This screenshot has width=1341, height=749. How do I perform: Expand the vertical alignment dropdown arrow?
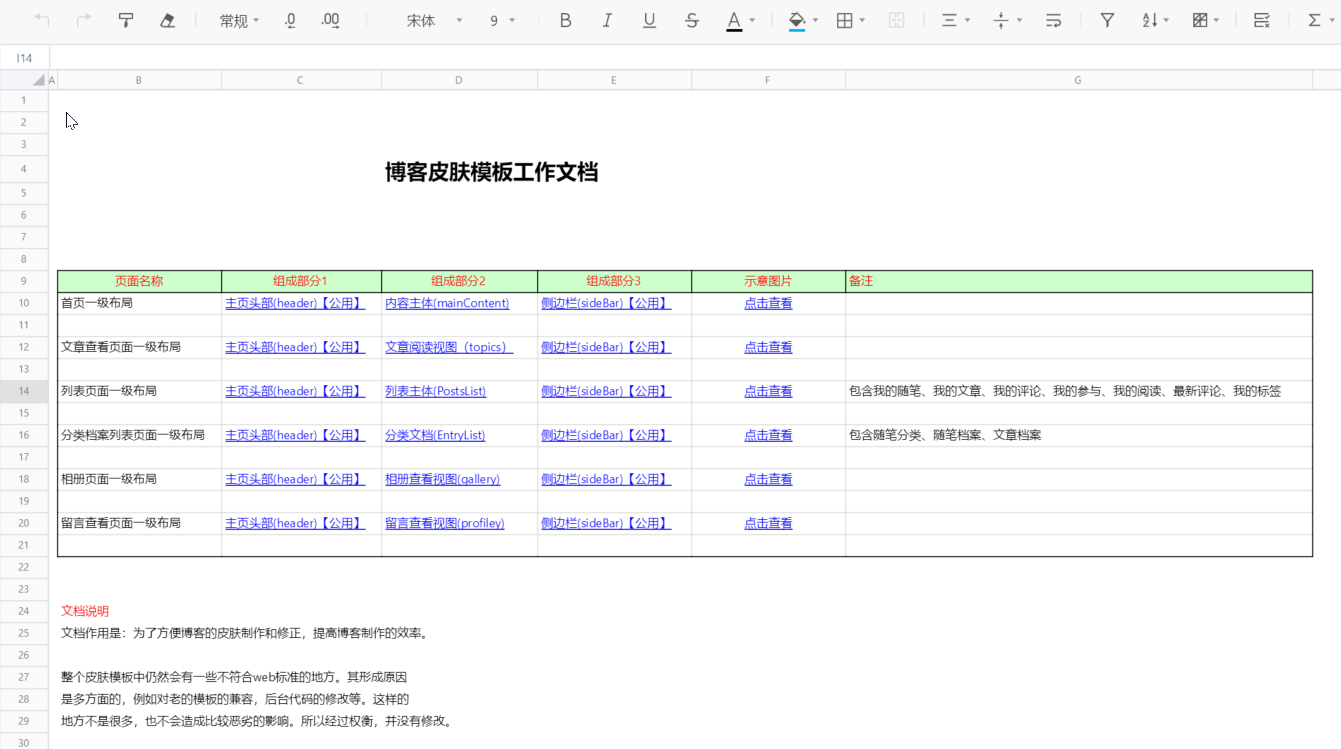pyautogui.click(x=1019, y=20)
